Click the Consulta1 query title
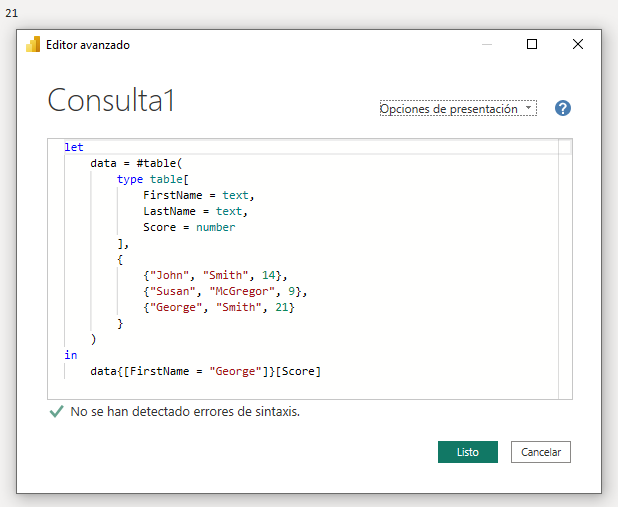Screen dimensions: 618x507 (x=111, y=101)
